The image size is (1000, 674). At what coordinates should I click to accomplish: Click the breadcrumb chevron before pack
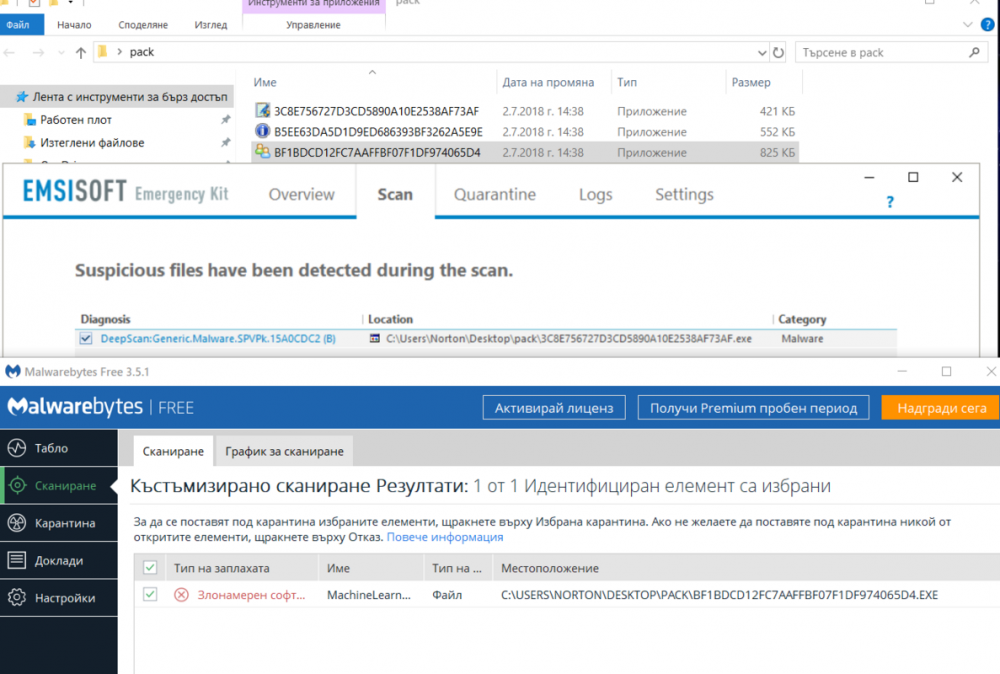coord(119,52)
